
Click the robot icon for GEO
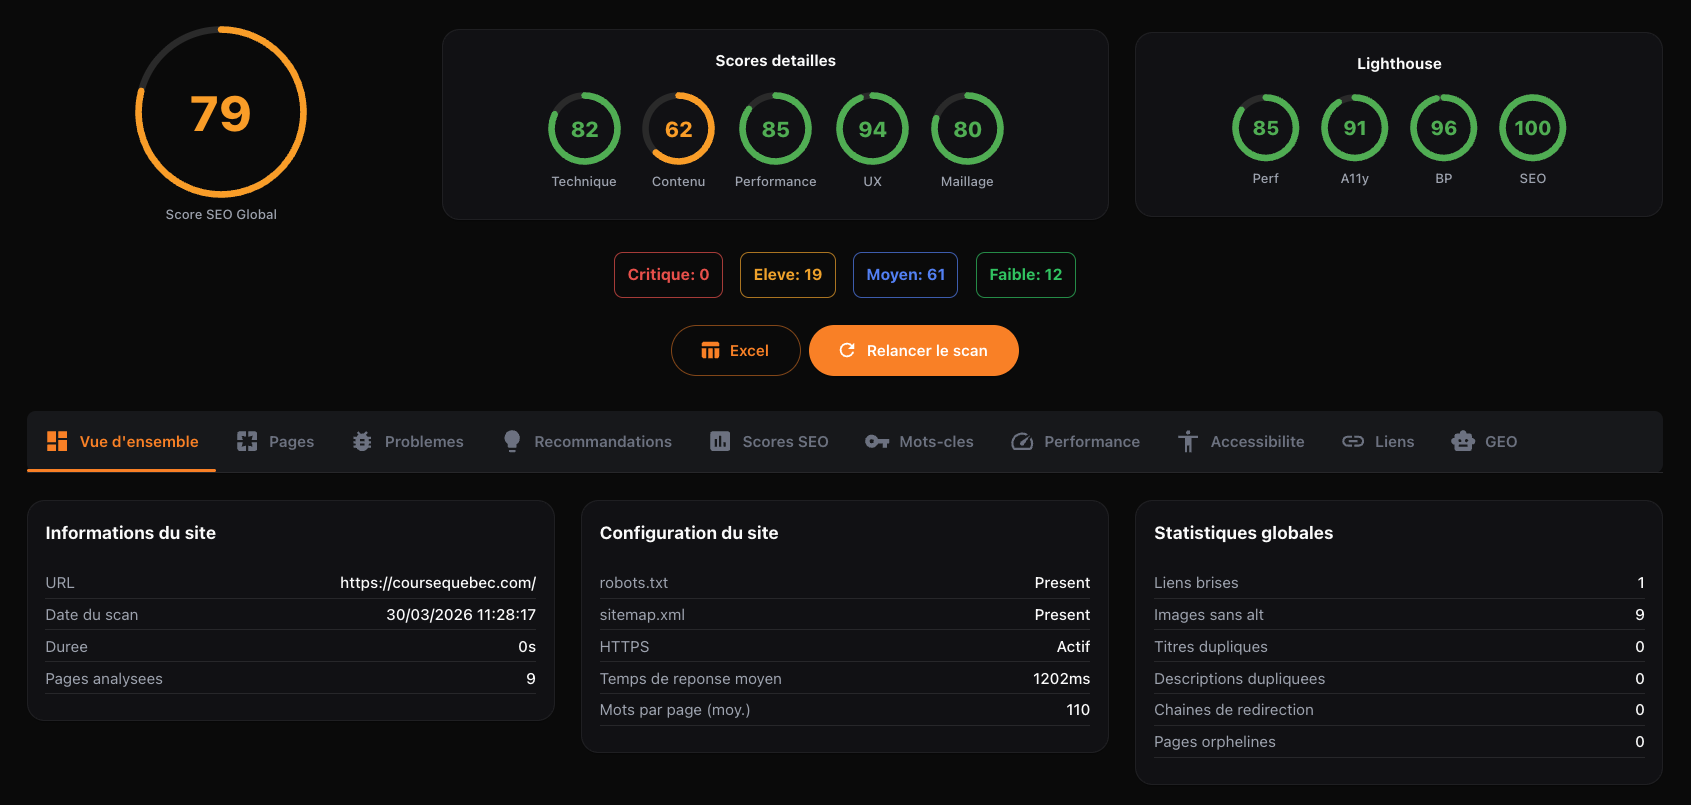click(x=1463, y=441)
